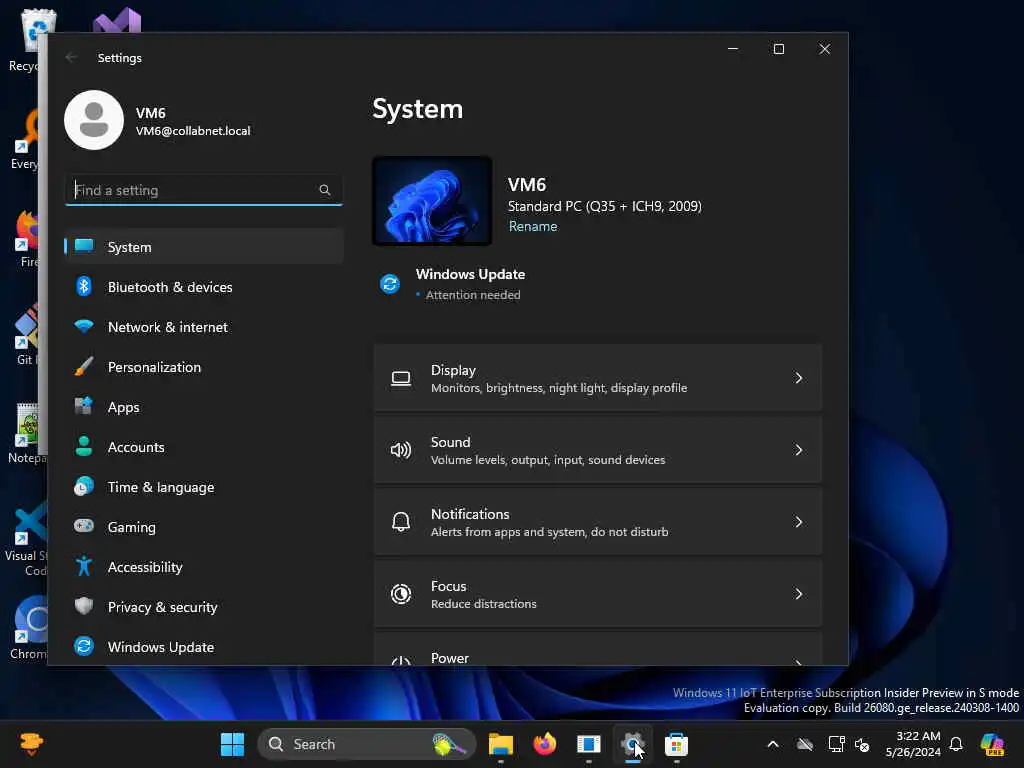This screenshot has width=1024, height=768.
Task: Click the network icon in the system tray
Action: point(836,744)
